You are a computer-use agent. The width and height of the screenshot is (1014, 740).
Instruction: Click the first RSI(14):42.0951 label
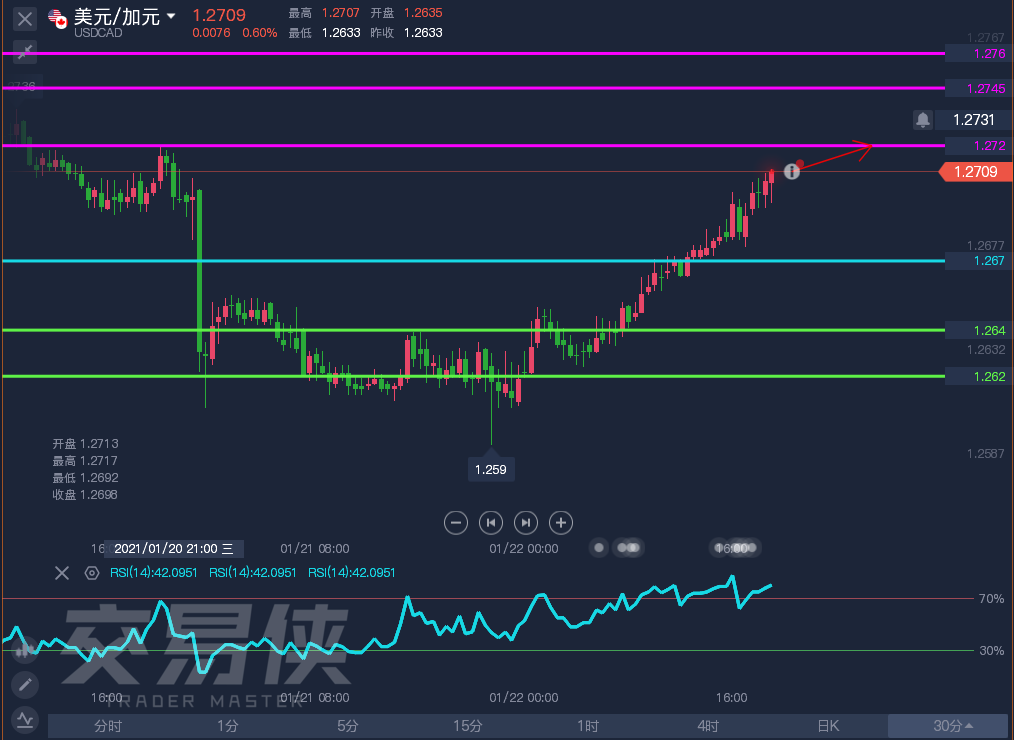click(154, 572)
